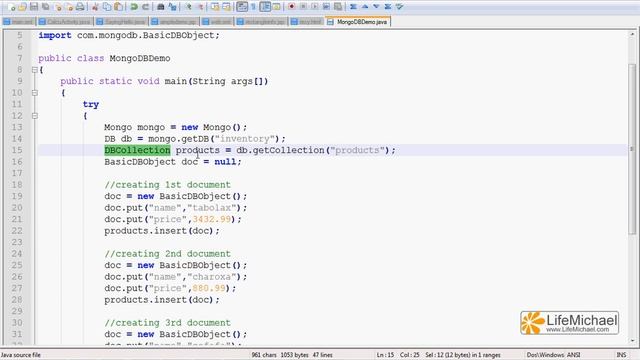Click 'Java source file' in status bar

(21, 355)
